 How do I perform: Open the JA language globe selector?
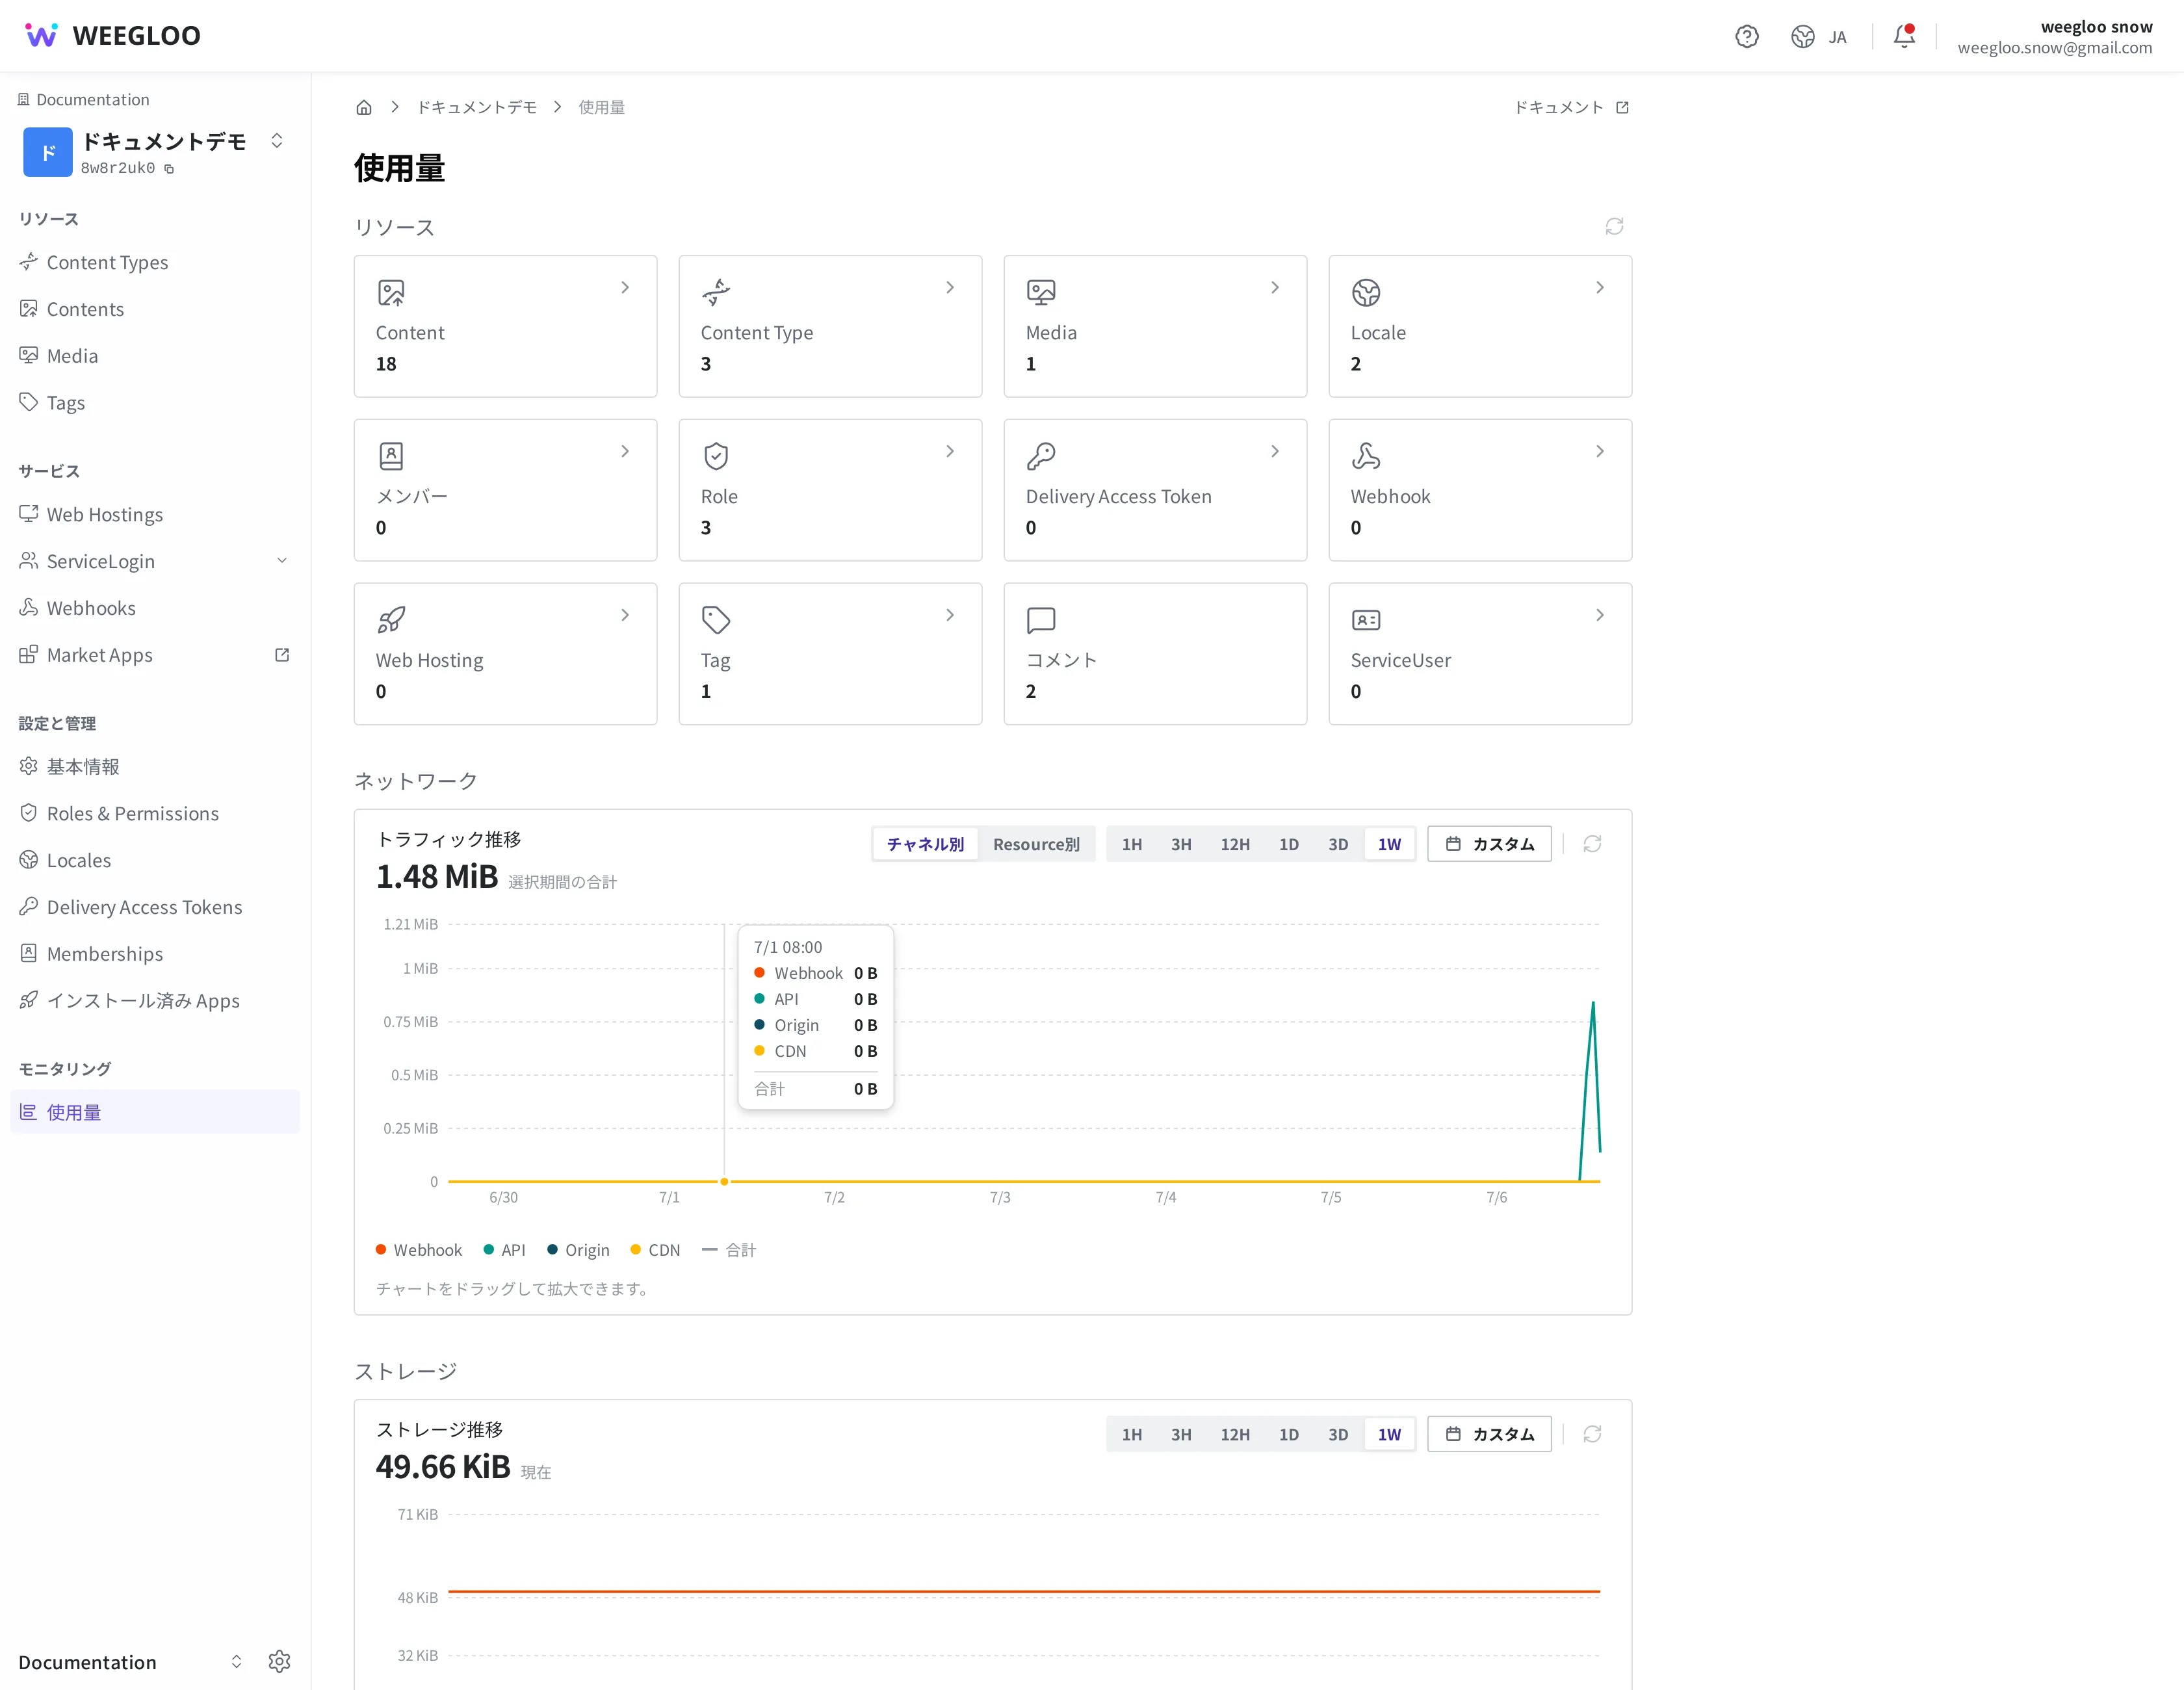pos(1818,37)
